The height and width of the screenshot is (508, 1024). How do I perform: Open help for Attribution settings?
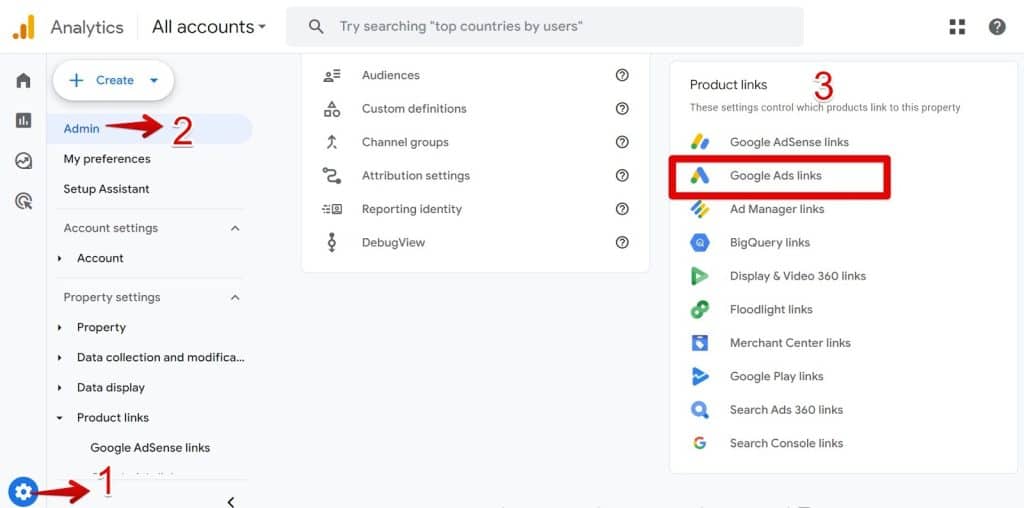click(x=622, y=176)
